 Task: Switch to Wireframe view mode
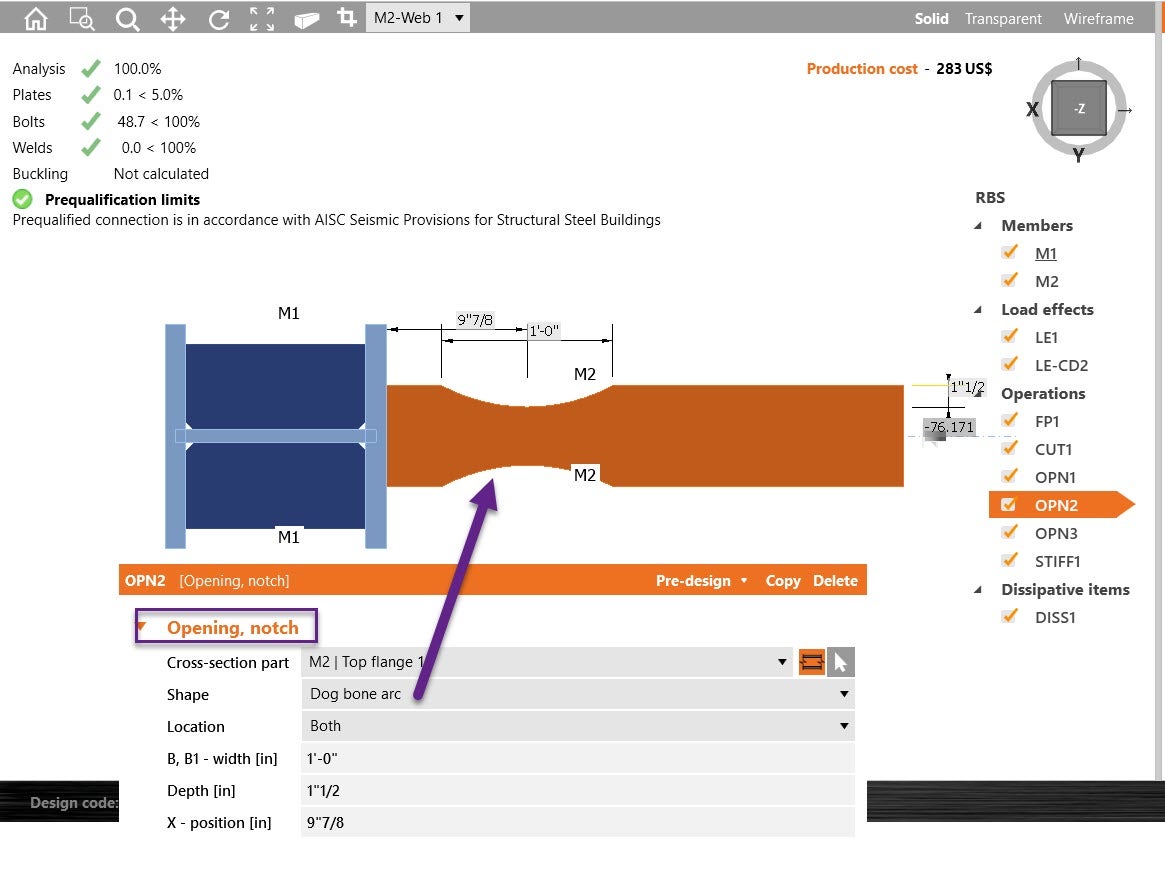(1098, 18)
